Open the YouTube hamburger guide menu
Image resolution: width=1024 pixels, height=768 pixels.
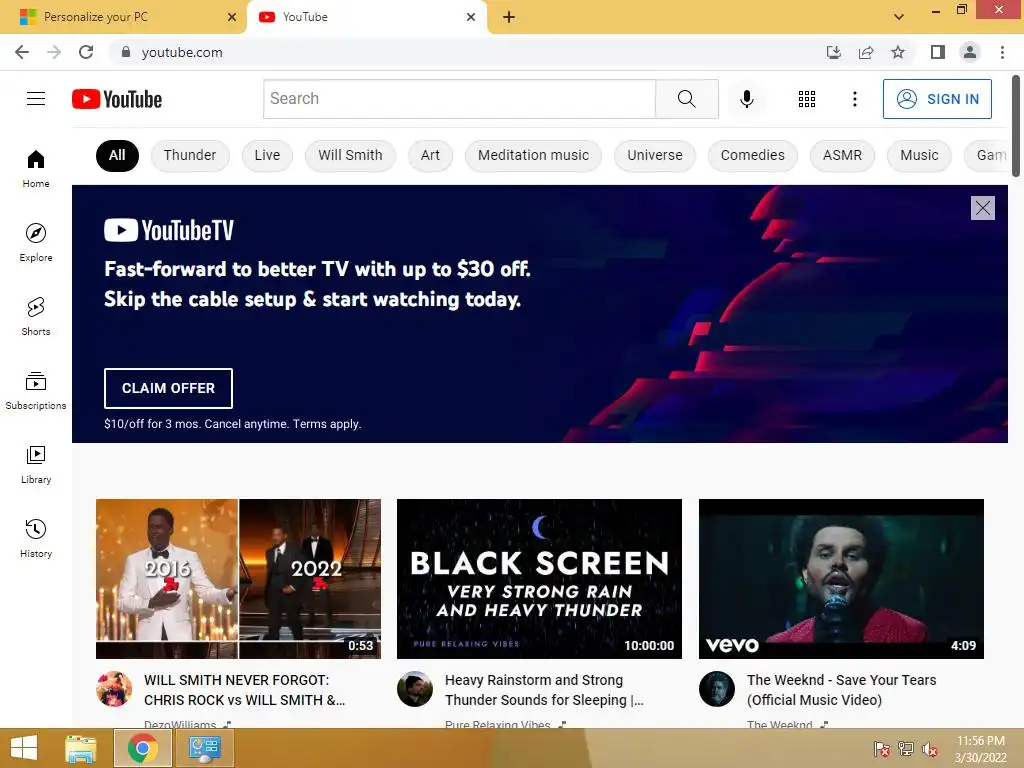[x=36, y=99]
